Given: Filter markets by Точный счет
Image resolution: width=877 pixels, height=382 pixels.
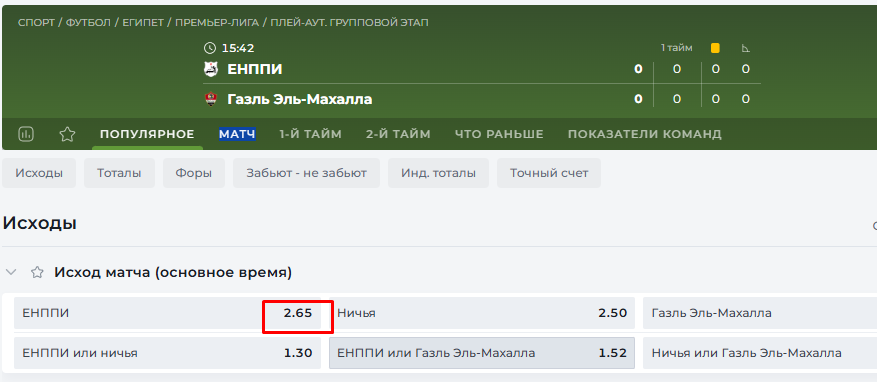Looking at the screenshot, I should tap(549, 173).
